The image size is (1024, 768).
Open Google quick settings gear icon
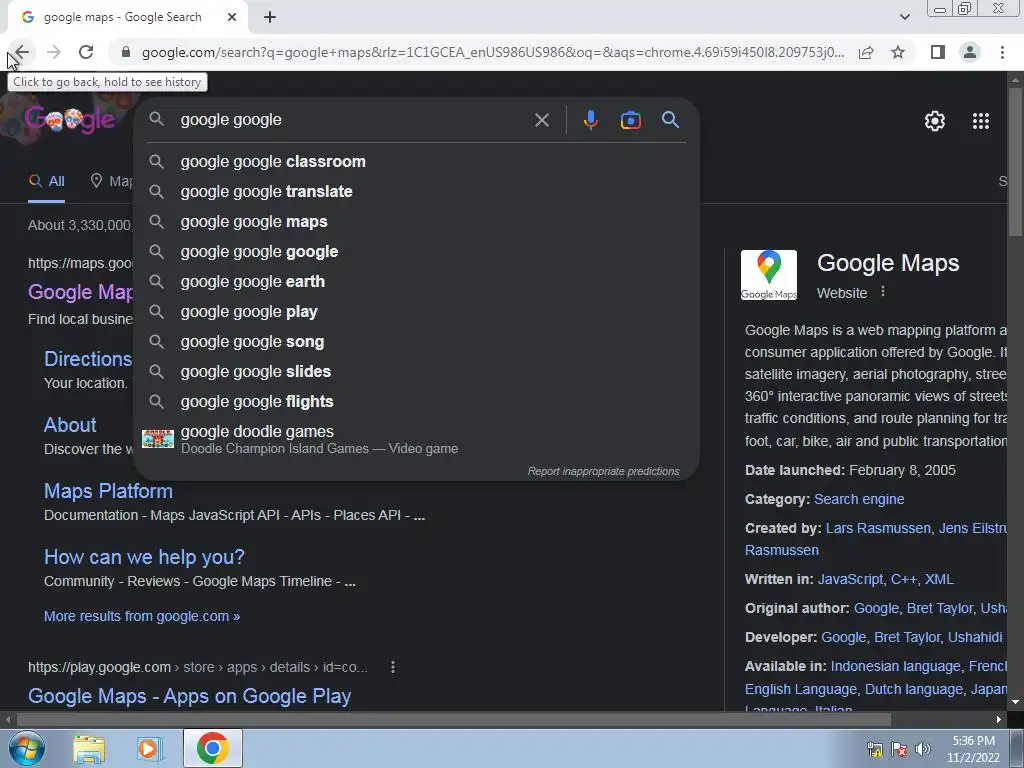click(x=935, y=121)
